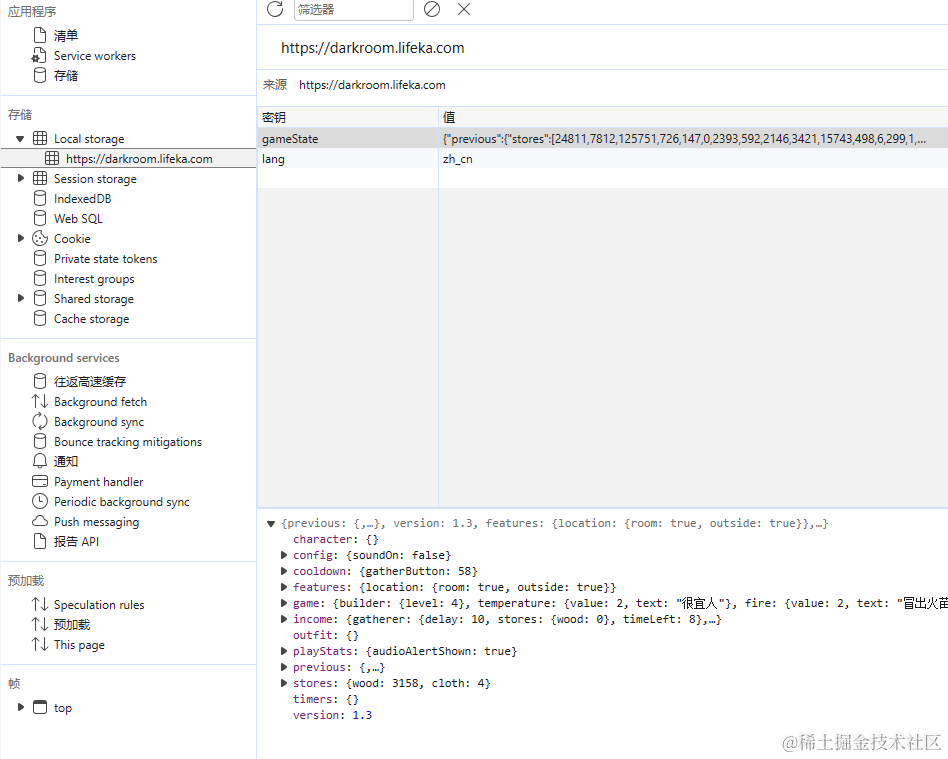Click the character: {} property
Screen dimensions: 948x759
[336, 539]
